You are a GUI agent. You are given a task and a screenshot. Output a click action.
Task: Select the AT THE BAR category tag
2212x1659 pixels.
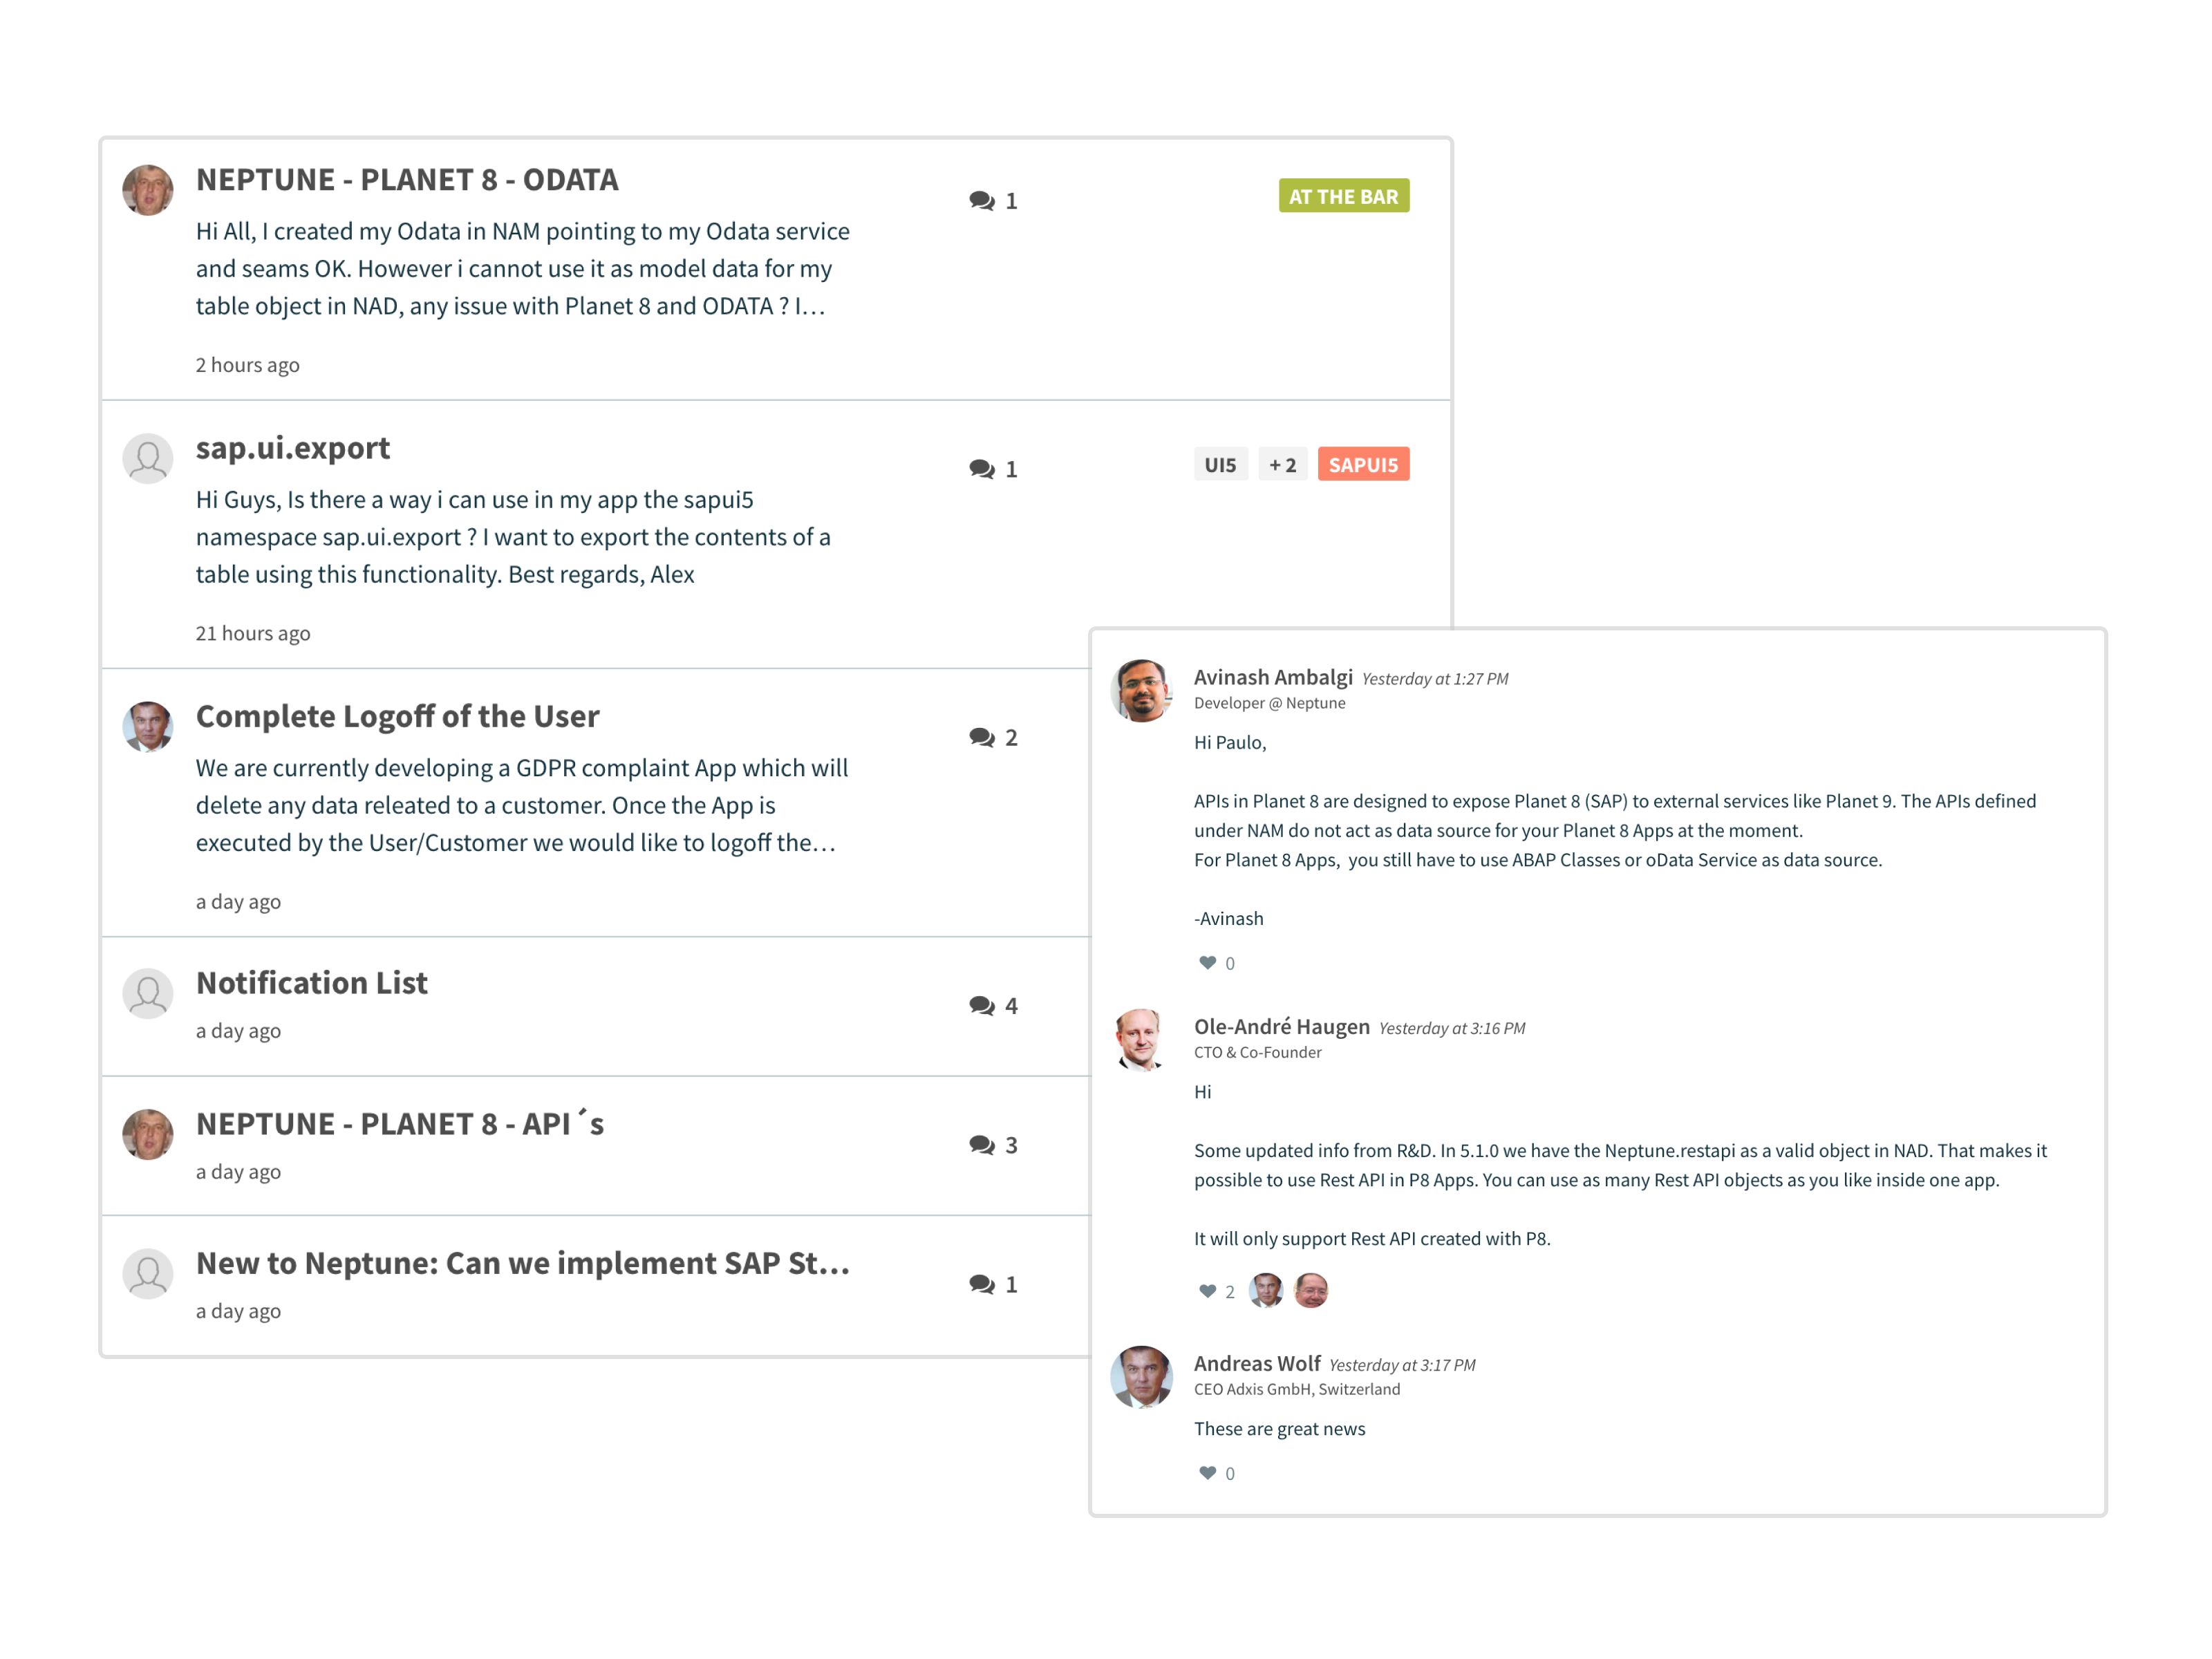(x=1343, y=196)
